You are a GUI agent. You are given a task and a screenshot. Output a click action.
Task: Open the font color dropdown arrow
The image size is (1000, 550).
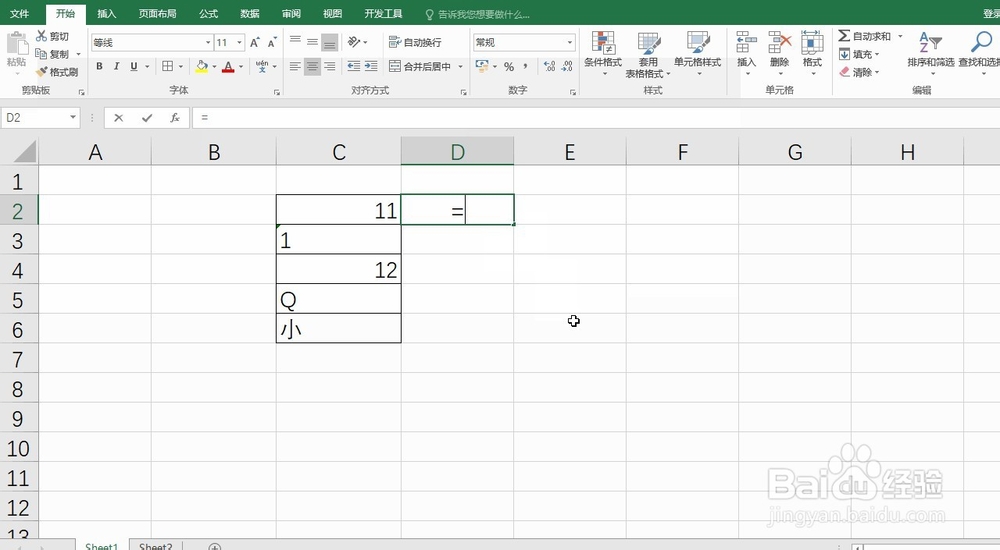coord(240,66)
